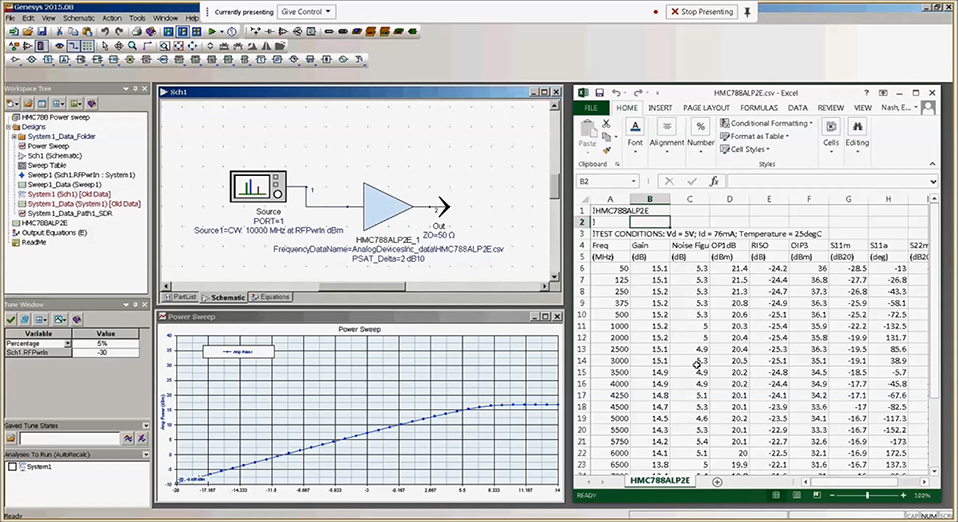Click Excel Undo arrow

pos(616,93)
